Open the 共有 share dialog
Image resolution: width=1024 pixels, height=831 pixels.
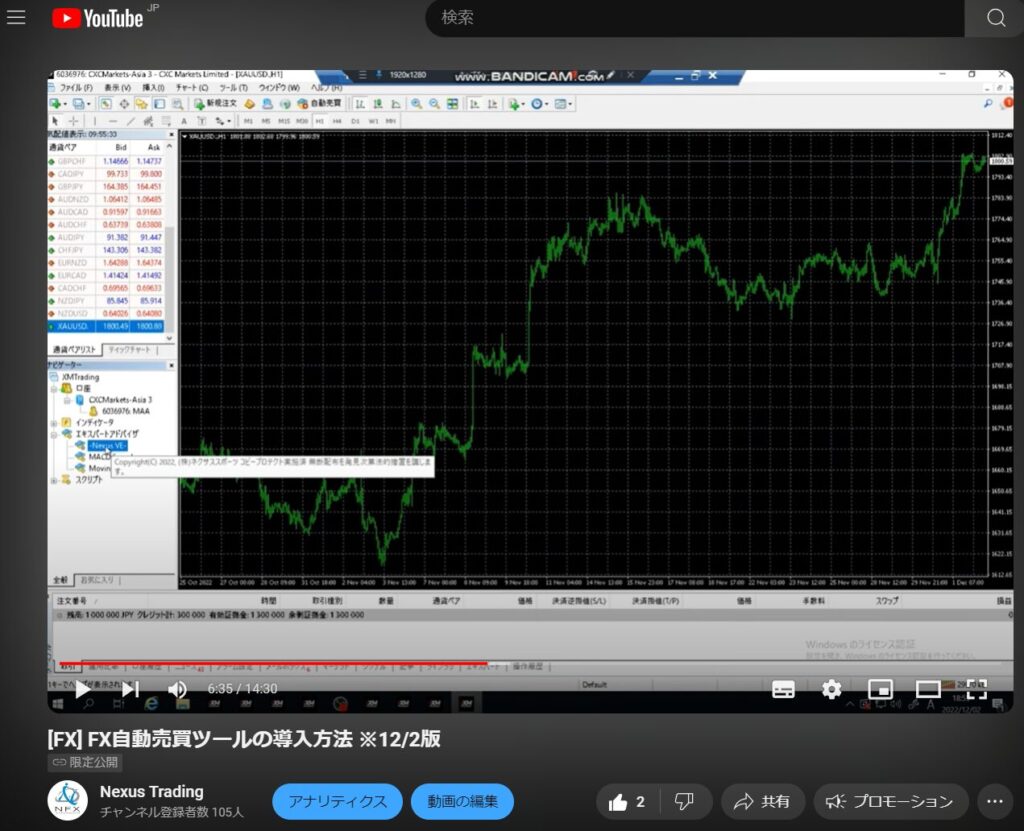[x=762, y=801]
